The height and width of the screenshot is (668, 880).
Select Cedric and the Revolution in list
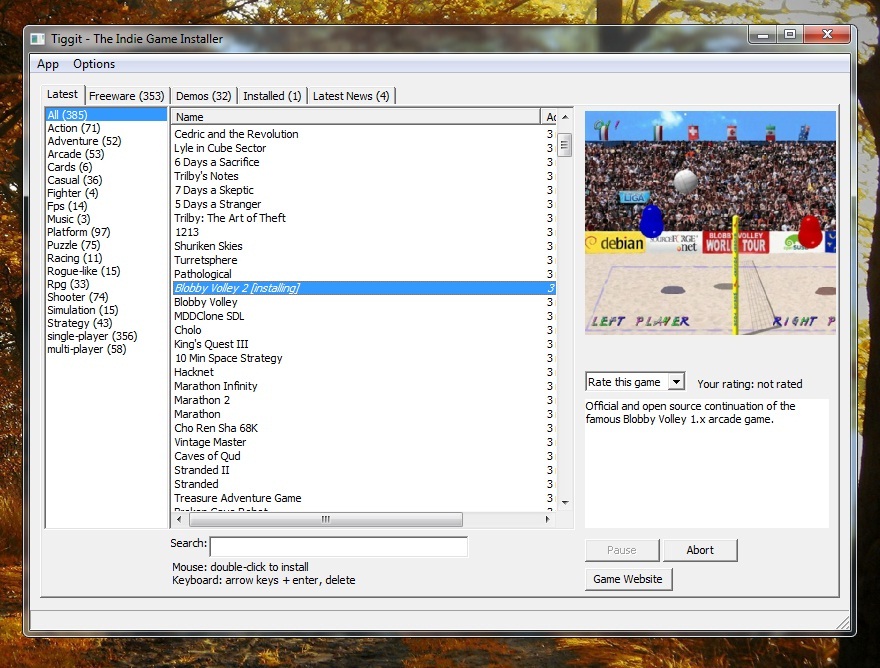pyautogui.click(x=364, y=134)
